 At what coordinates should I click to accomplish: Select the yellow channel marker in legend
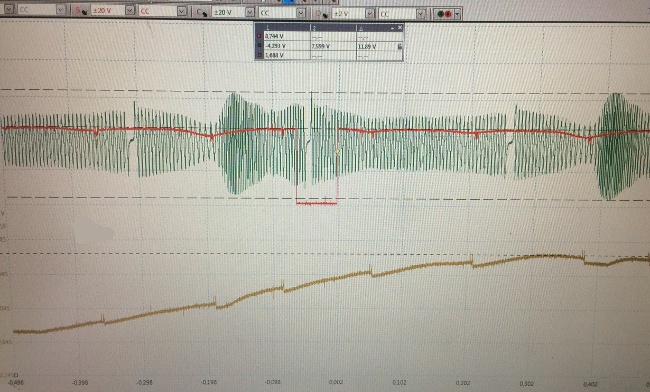tap(260, 55)
